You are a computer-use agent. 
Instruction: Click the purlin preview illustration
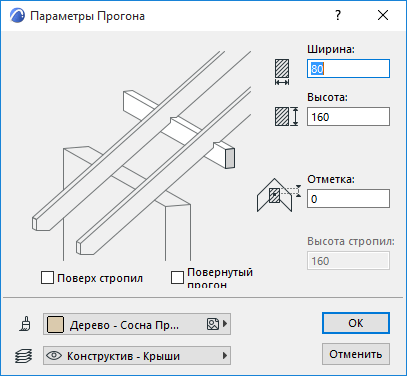click(142, 156)
